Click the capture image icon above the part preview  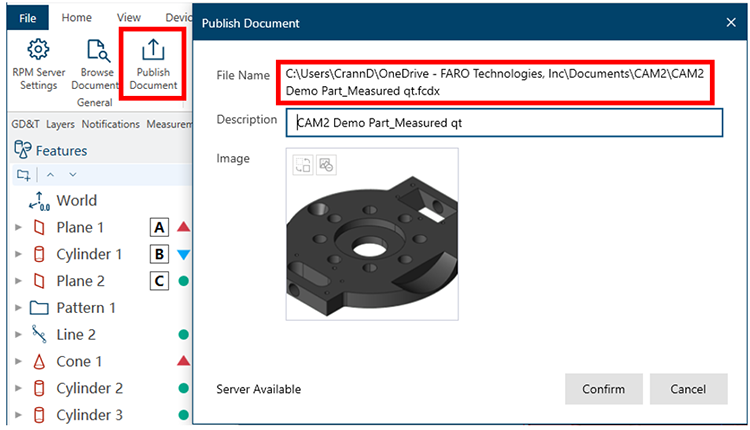[302, 165]
